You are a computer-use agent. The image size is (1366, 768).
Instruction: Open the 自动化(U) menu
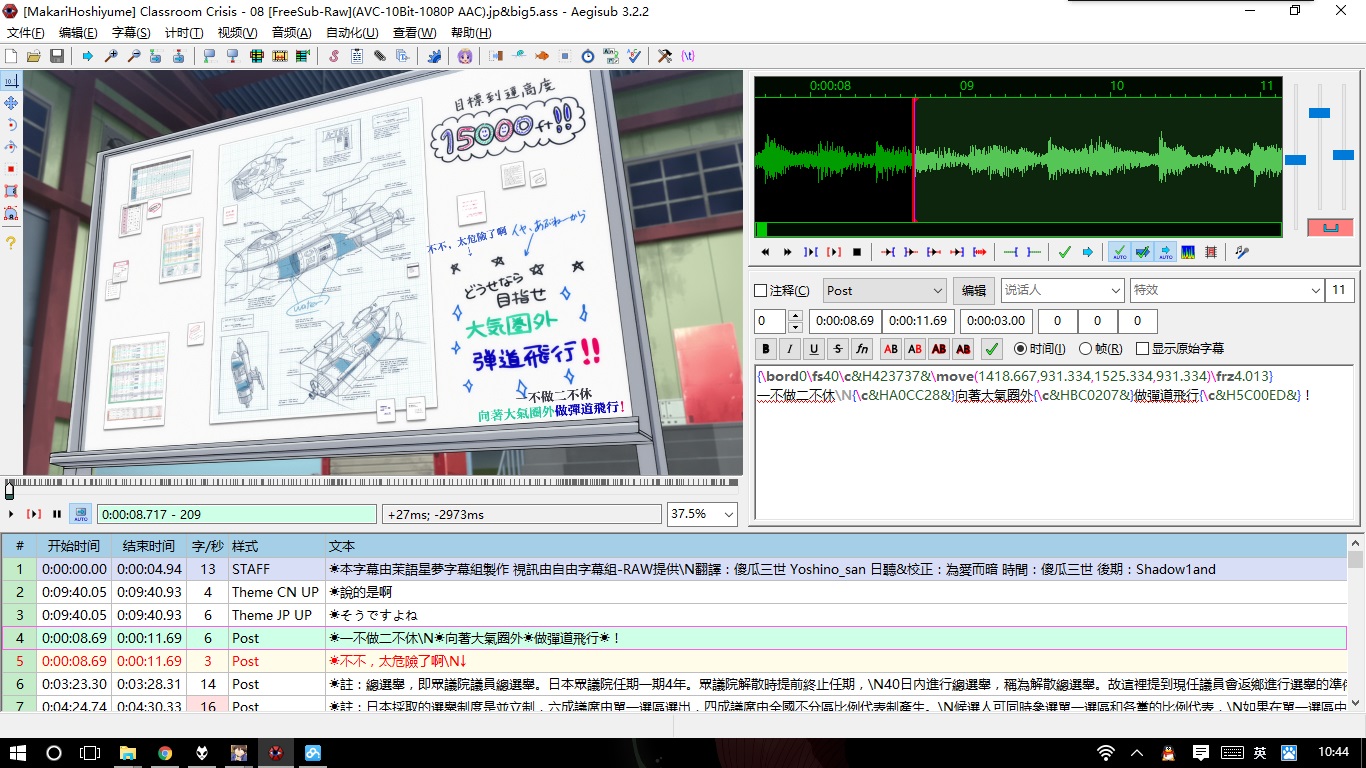pos(352,32)
